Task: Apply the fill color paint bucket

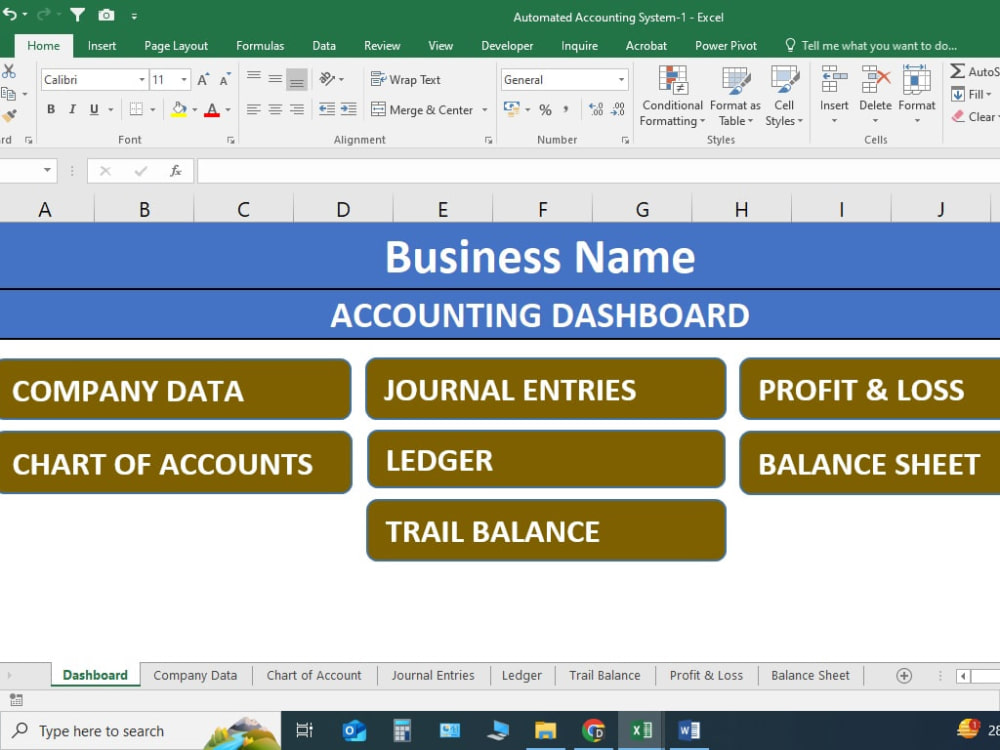Action: (x=179, y=110)
